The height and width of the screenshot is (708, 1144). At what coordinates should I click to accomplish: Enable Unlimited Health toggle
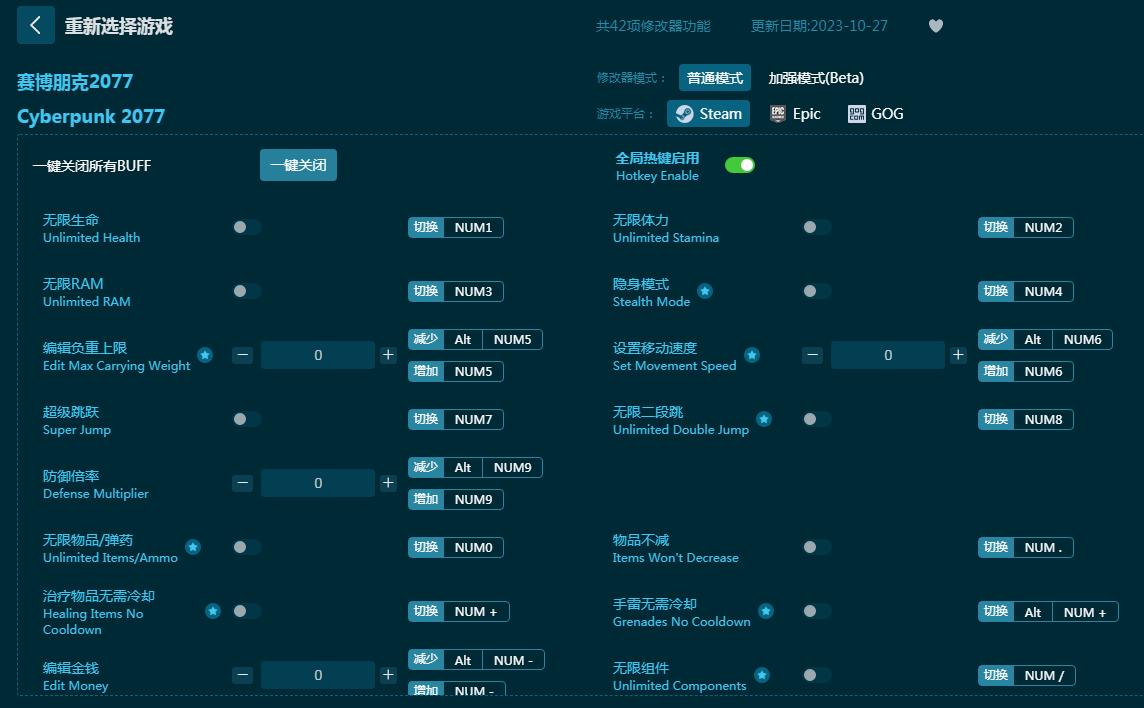tap(247, 227)
